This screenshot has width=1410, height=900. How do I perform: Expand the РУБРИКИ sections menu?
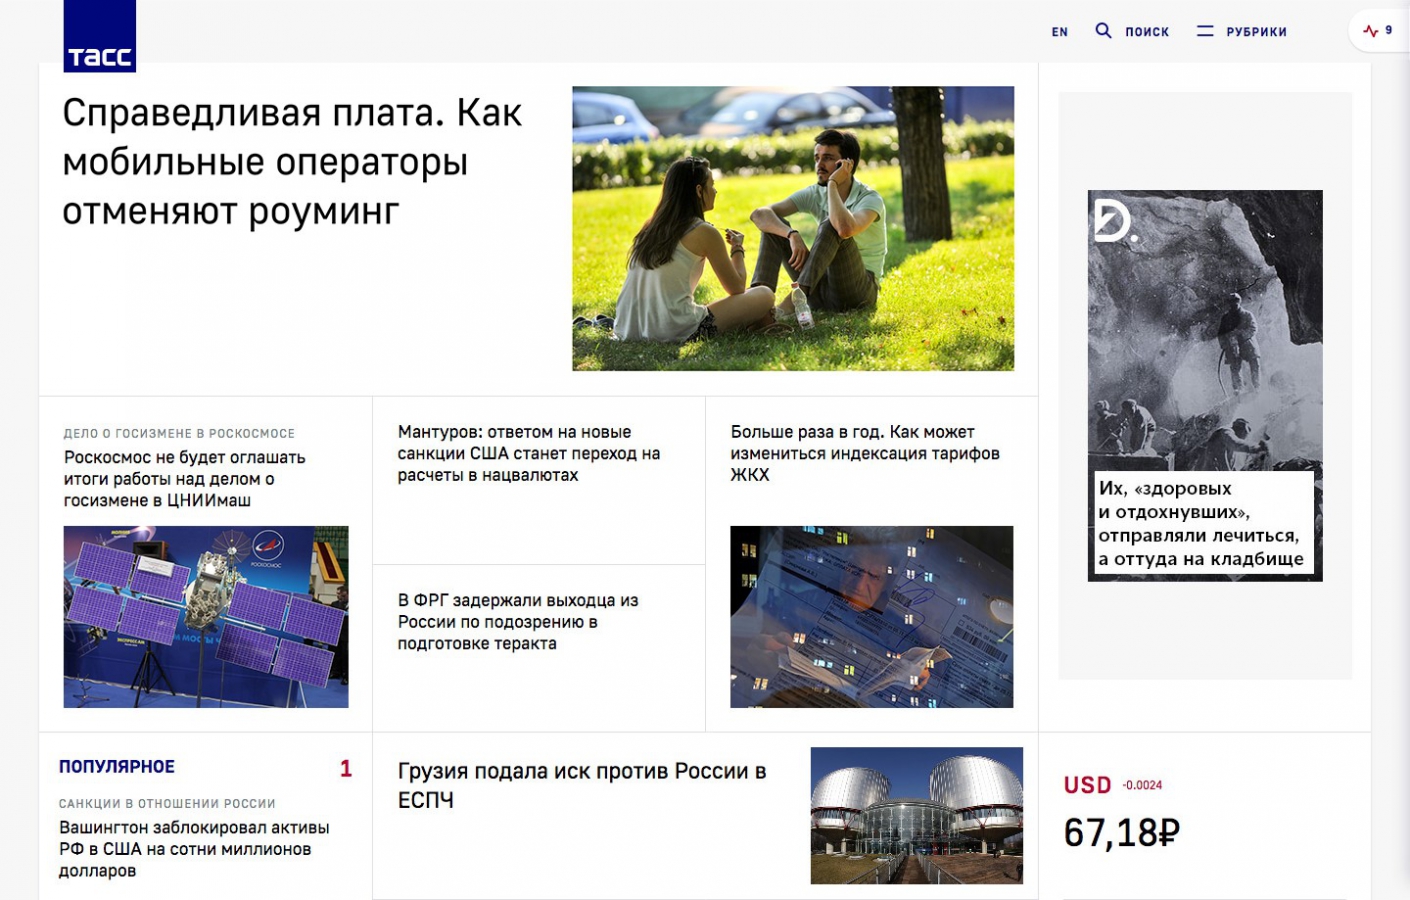1256,32
